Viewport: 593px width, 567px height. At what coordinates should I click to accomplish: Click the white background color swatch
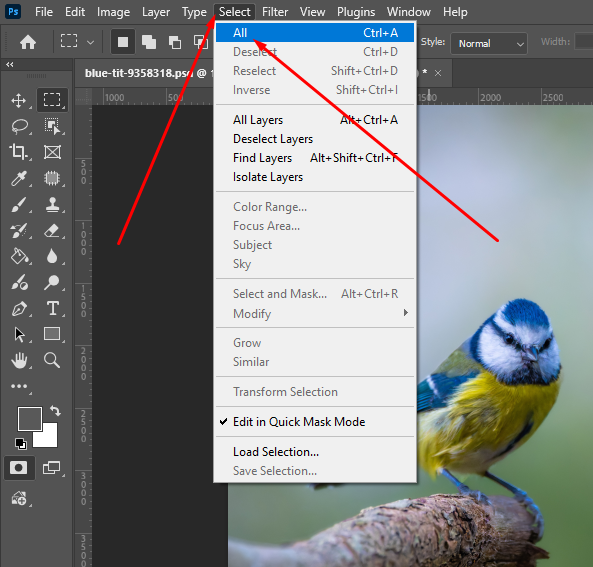click(x=50, y=439)
